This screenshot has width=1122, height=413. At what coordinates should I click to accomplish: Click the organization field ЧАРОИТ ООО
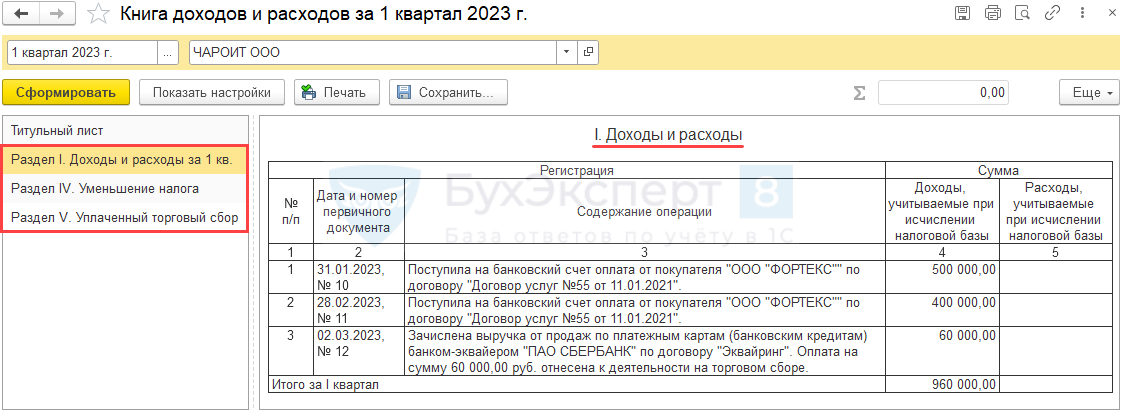[x=373, y=52]
